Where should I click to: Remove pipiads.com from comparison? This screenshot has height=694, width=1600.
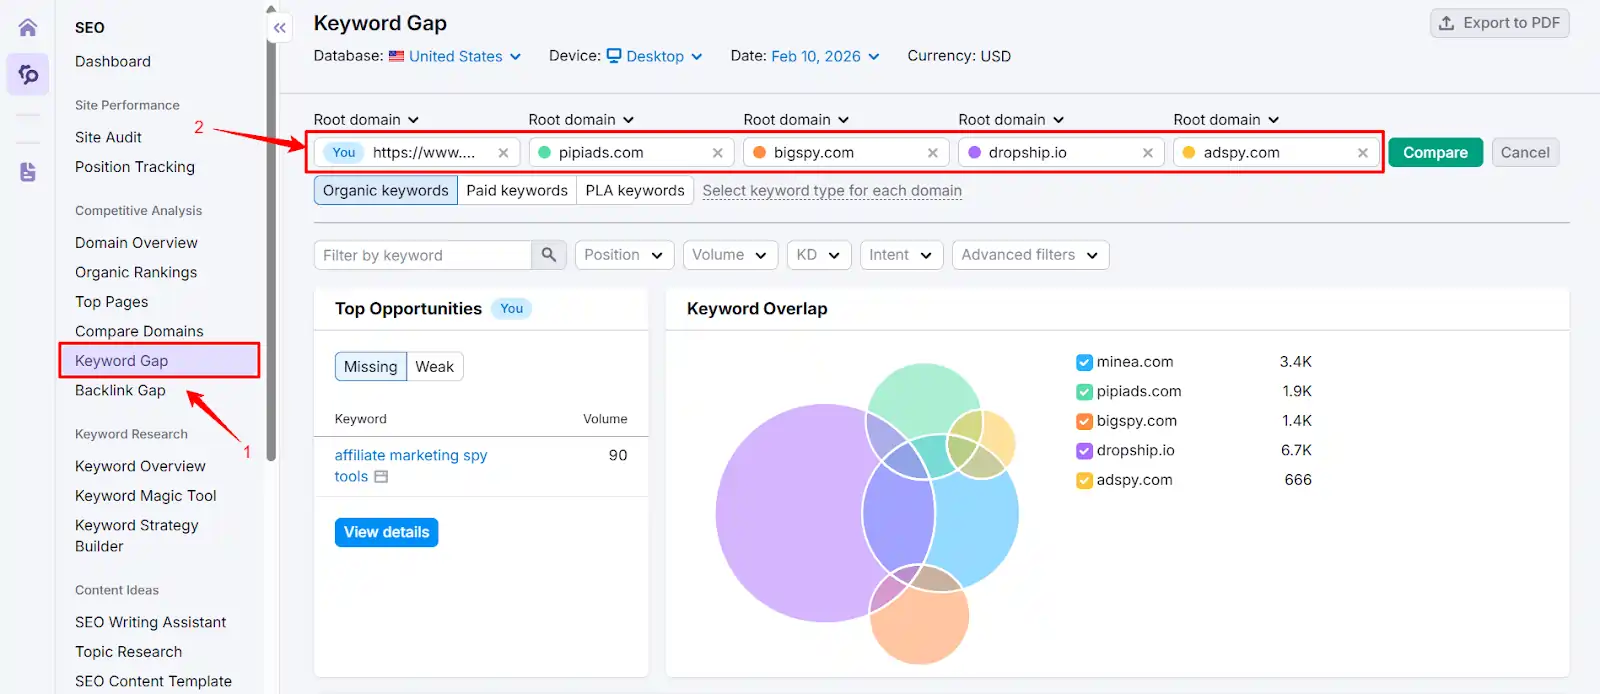pyautogui.click(x=718, y=153)
